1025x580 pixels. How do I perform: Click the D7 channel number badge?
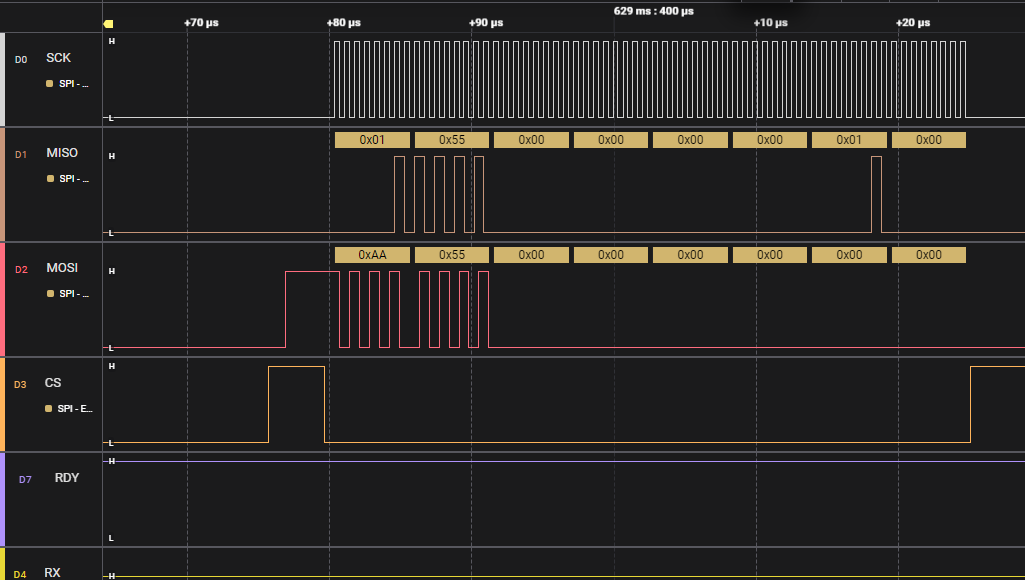[25, 479]
